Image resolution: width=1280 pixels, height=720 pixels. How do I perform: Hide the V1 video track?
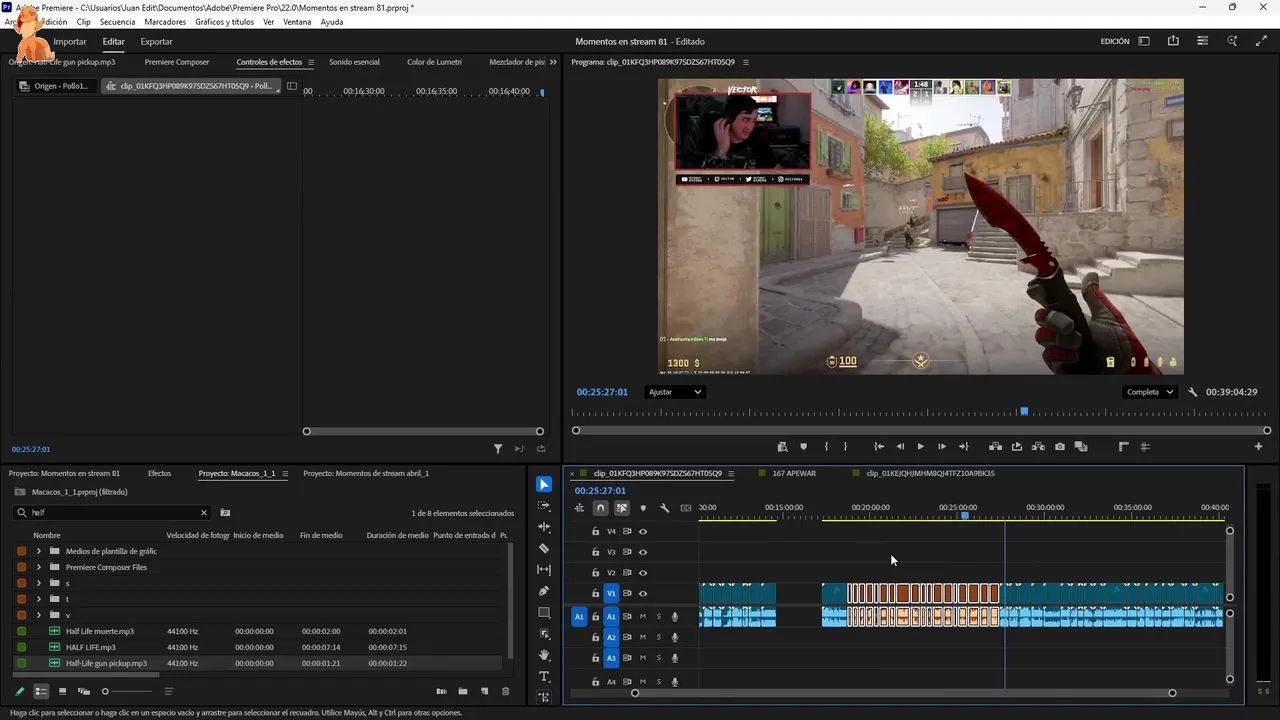[x=643, y=594]
